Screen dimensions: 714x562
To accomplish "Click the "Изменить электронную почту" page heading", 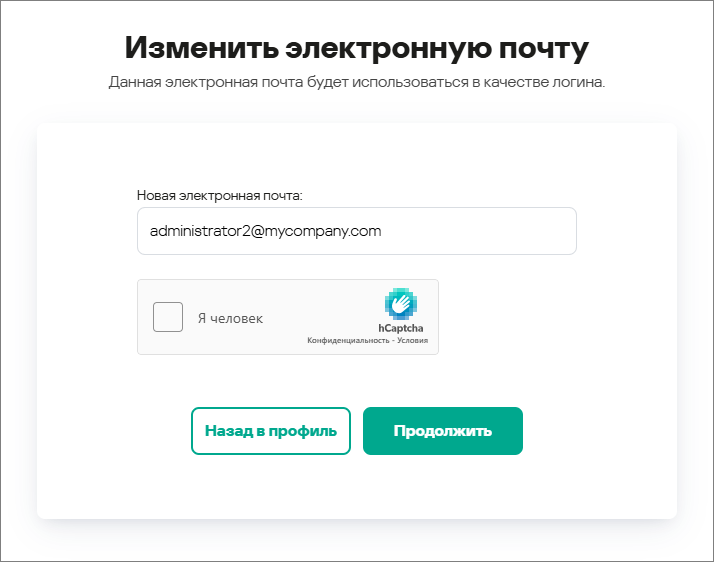I will [x=356, y=47].
